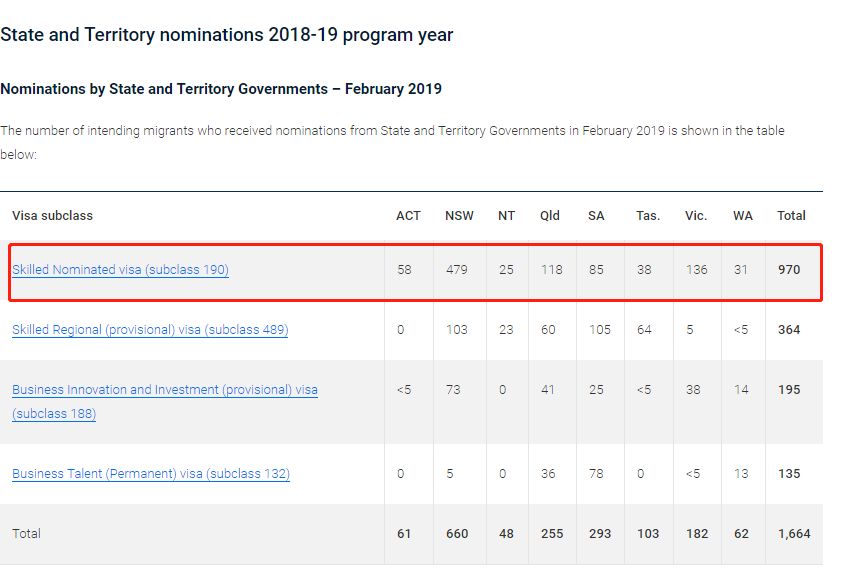
Task: Select the 1,664 grand total cell
Action: pyautogui.click(x=794, y=534)
